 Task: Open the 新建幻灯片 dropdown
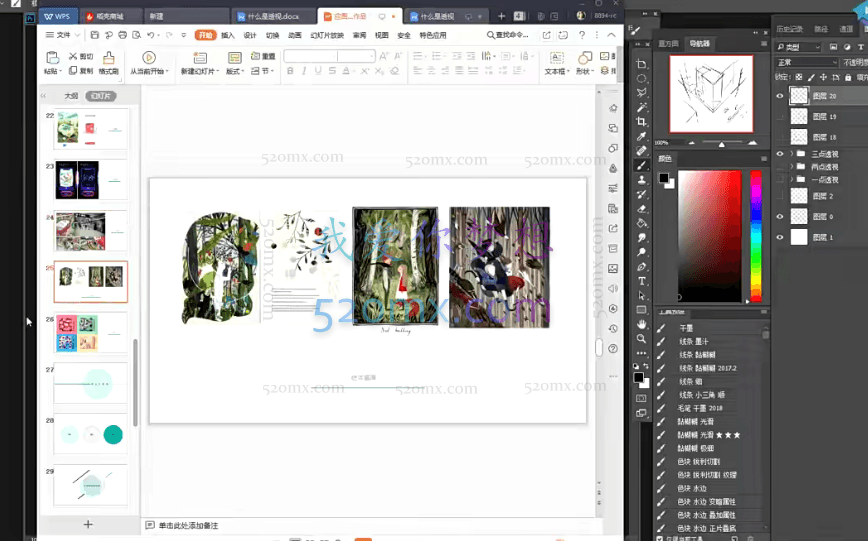(200, 71)
